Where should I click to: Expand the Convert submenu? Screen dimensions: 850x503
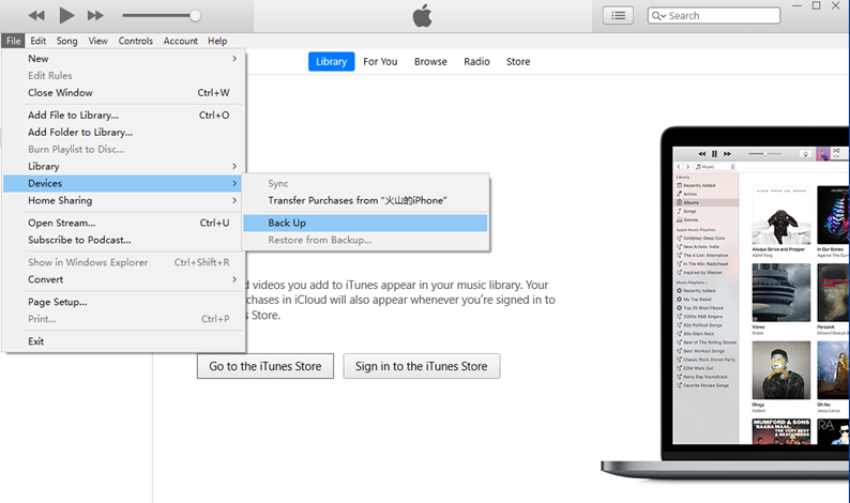click(x=124, y=280)
